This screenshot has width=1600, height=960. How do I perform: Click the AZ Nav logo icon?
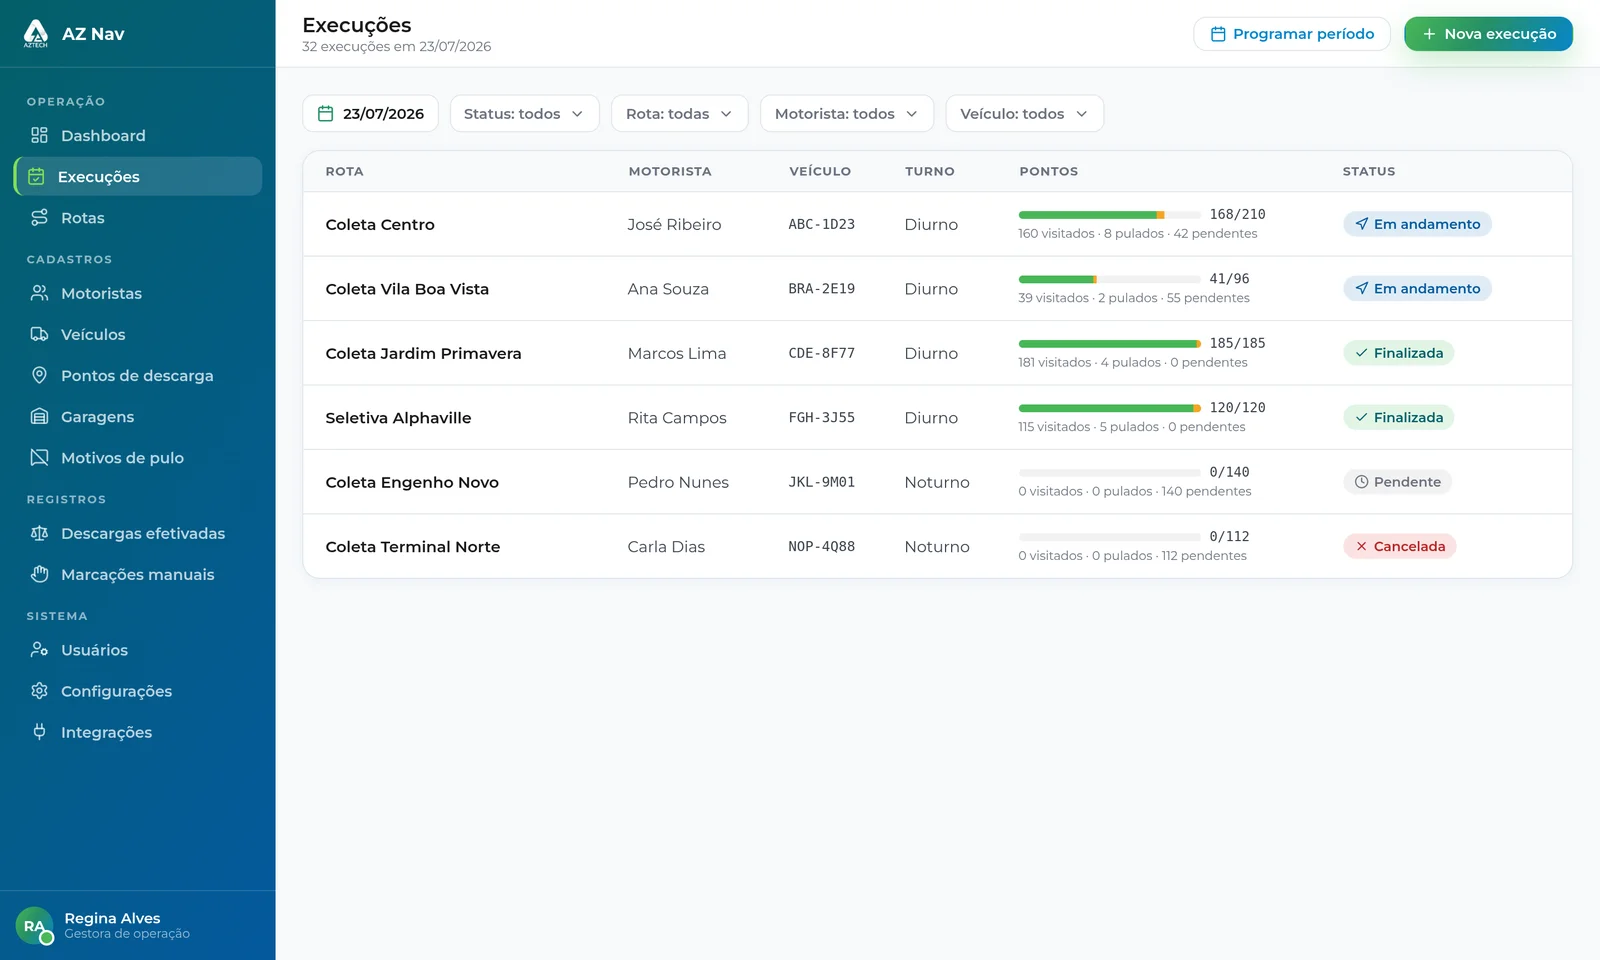(36, 33)
